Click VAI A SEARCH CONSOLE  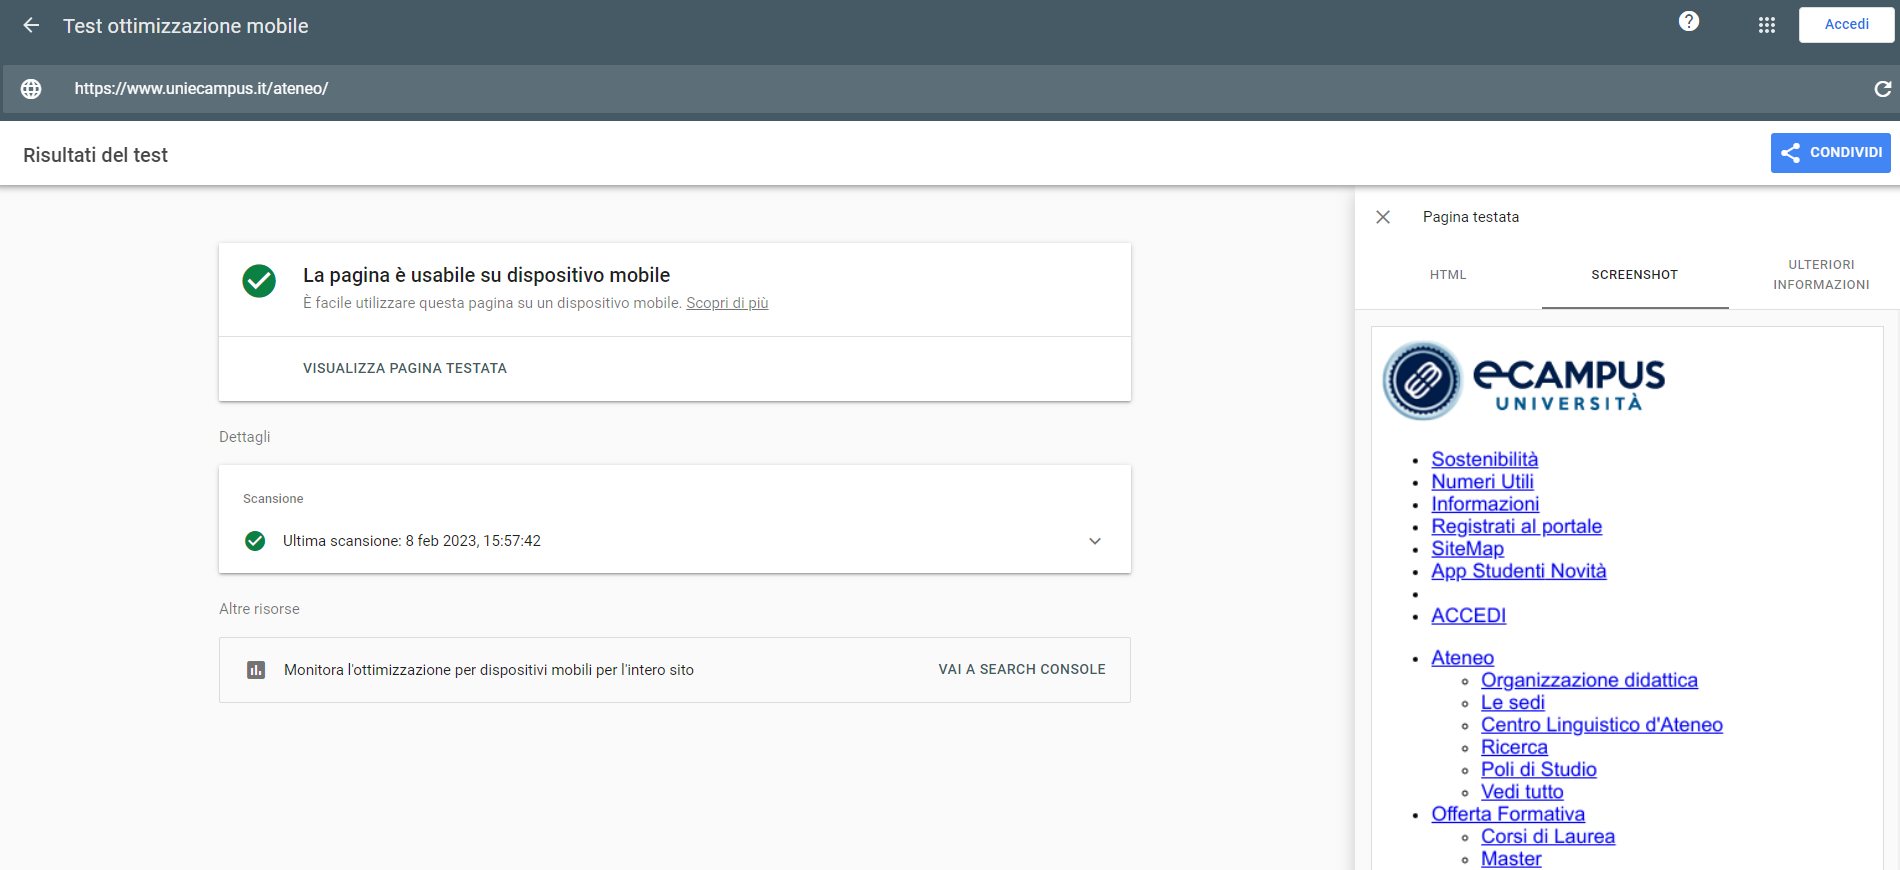coord(1022,670)
